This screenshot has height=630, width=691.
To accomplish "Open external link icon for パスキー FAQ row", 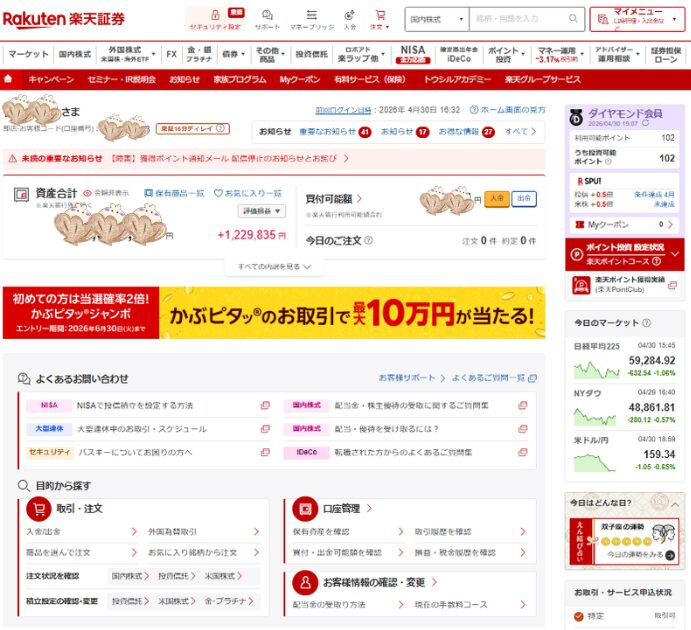I will coord(265,452).
